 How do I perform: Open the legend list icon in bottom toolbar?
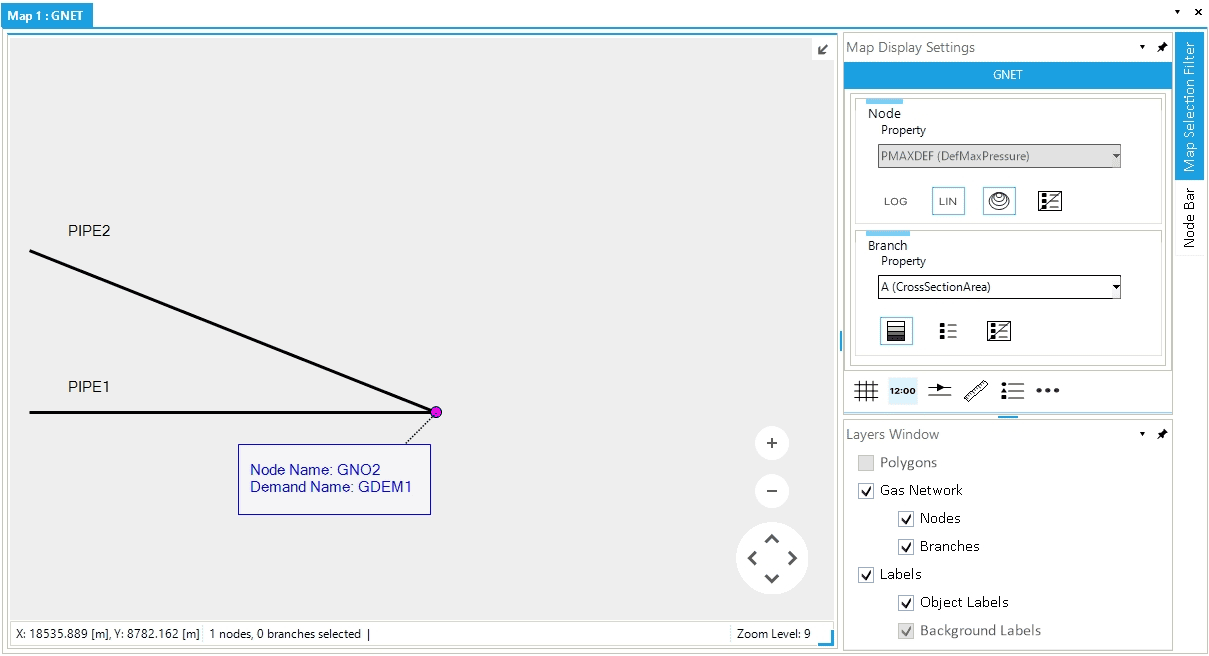click(x=1012, y=391)
